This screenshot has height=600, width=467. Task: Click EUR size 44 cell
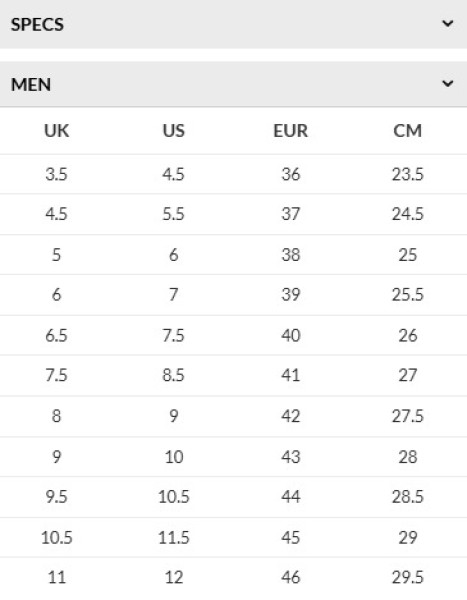click(291, 497)
